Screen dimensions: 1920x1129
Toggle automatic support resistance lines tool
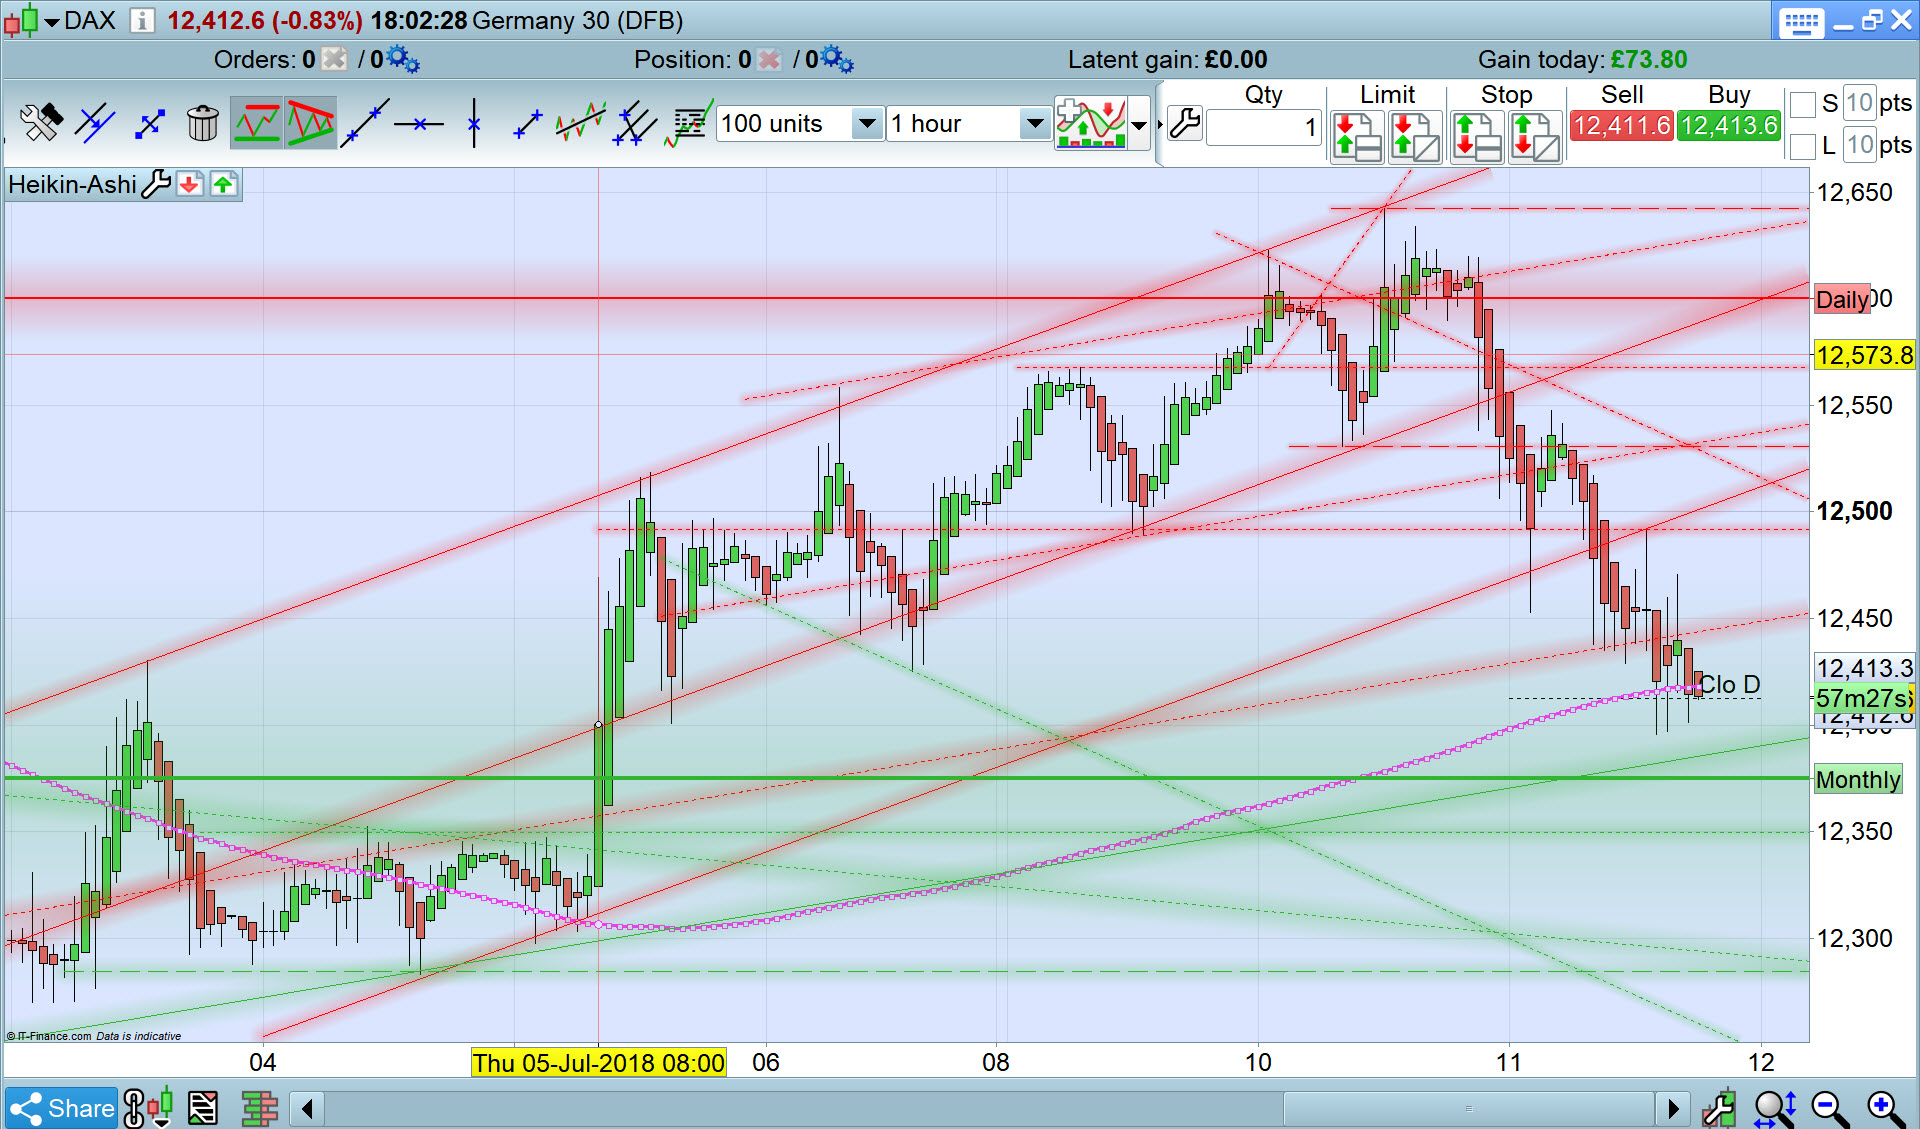[x=256, y=124]
